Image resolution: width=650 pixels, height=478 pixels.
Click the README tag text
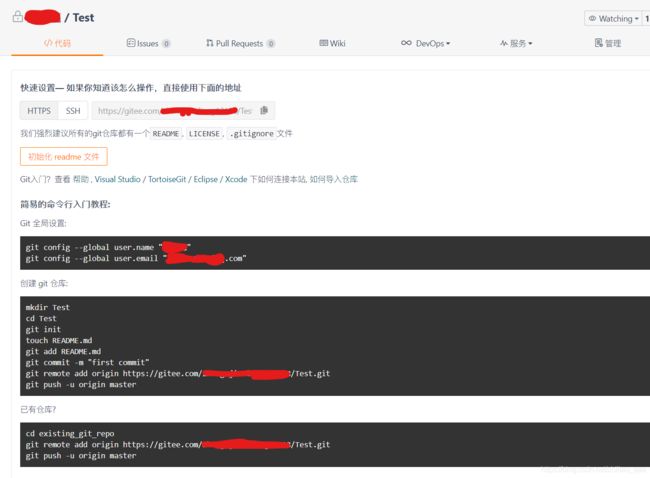tap(165, 133)
